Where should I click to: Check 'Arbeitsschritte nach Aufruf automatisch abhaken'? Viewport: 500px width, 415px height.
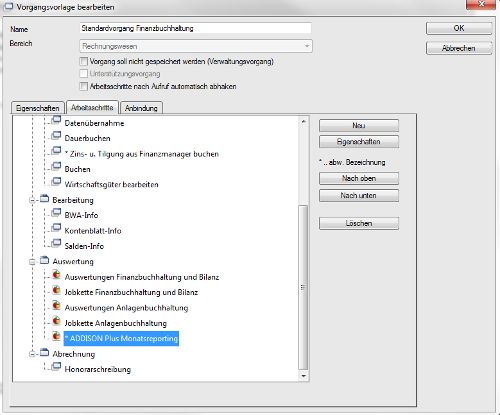point(83,86)
